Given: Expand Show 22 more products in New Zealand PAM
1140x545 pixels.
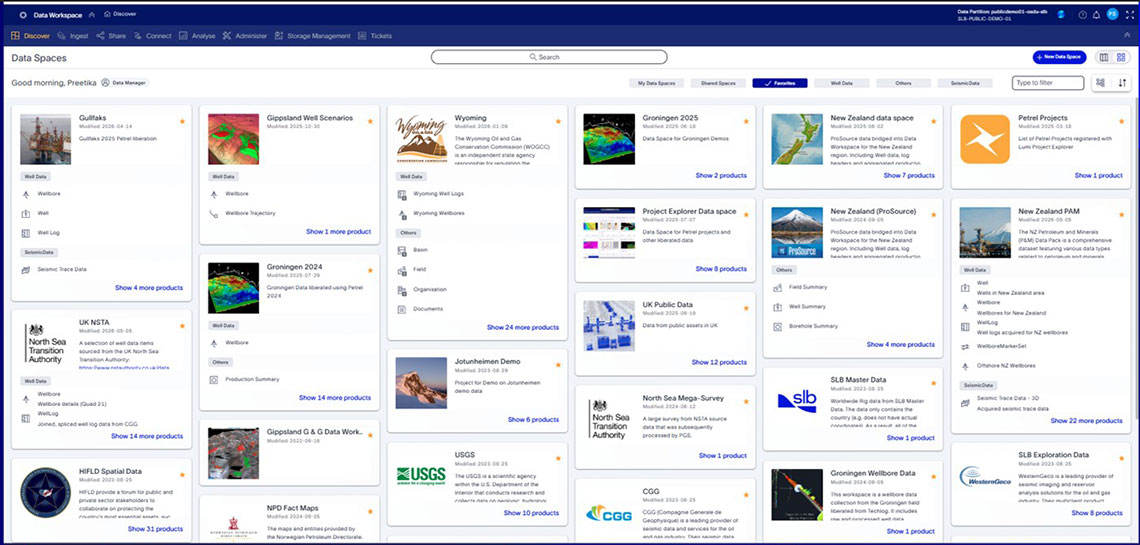Looking at the screenshot, I should [1086, 421].
